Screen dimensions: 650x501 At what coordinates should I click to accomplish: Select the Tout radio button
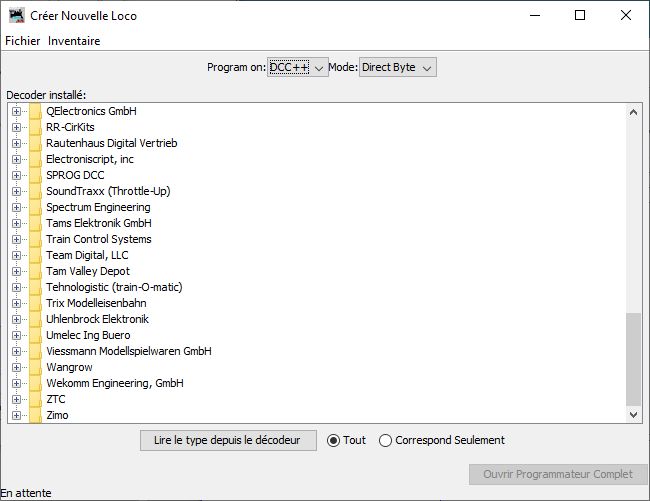[x=333, y=440]
